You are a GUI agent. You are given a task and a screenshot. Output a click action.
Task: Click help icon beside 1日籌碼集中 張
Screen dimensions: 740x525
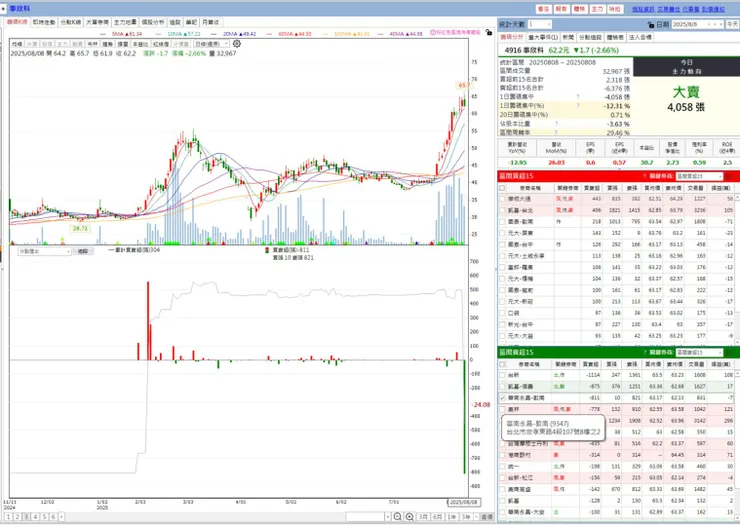[578, 97]
